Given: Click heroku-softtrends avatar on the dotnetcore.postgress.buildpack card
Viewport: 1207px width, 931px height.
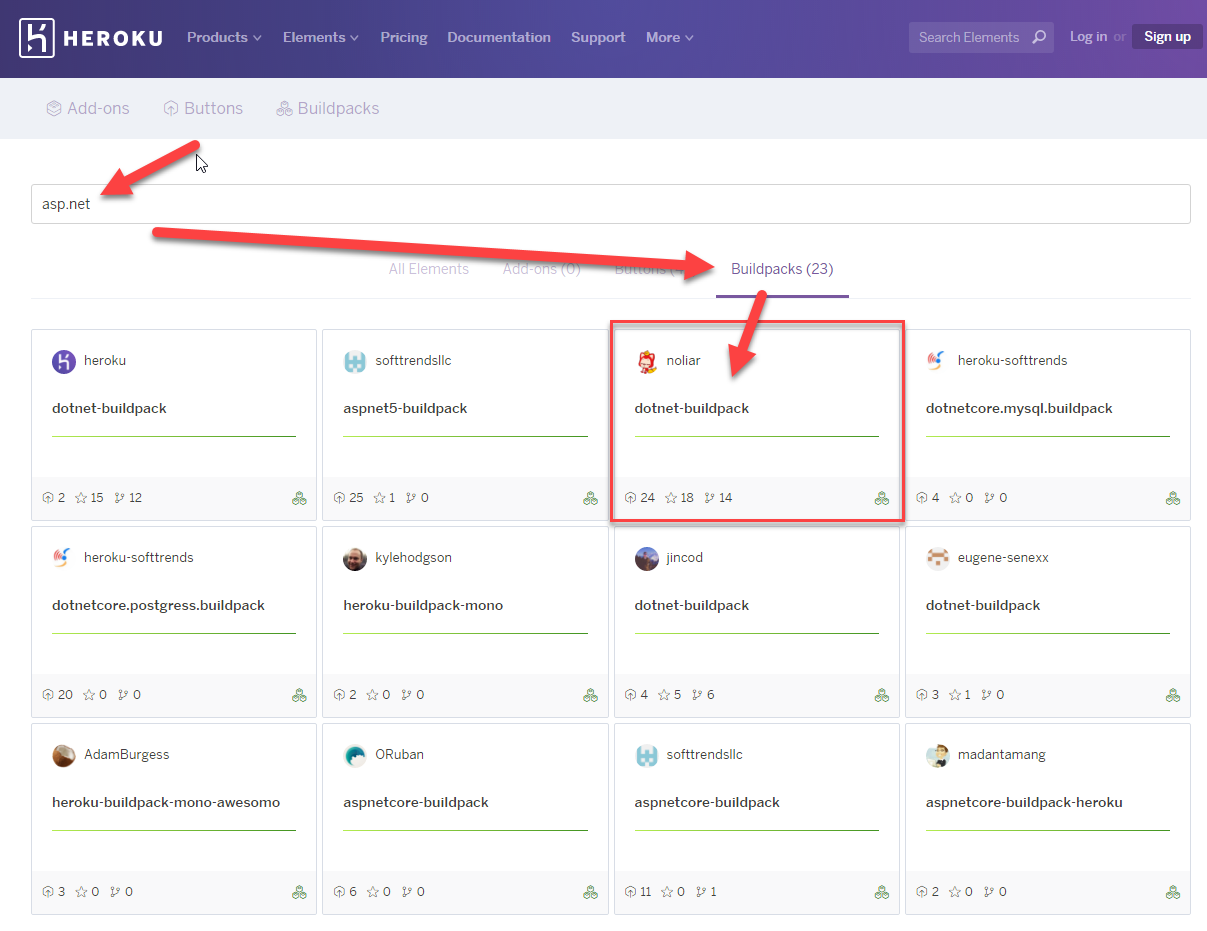Looking at the screenshot, I should point(64,558).
